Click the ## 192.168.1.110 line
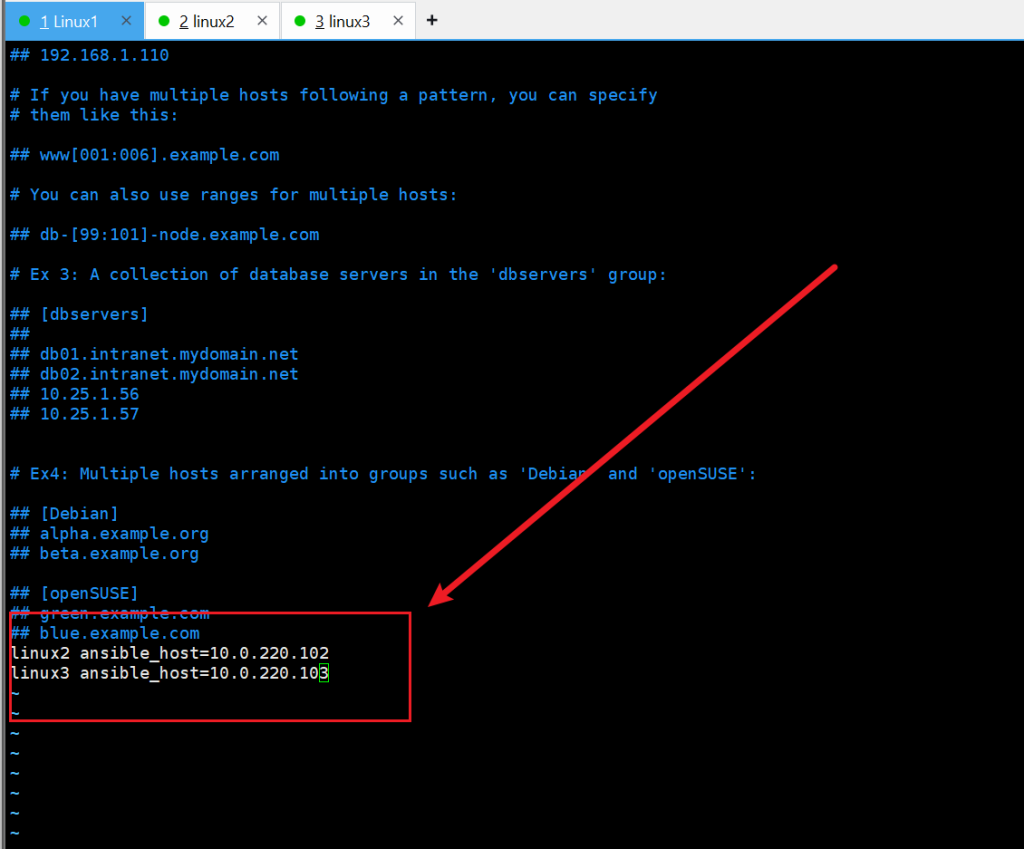The width and height of the screenshot is (1024, 849). pyautogui.click(x=89, y=55)
